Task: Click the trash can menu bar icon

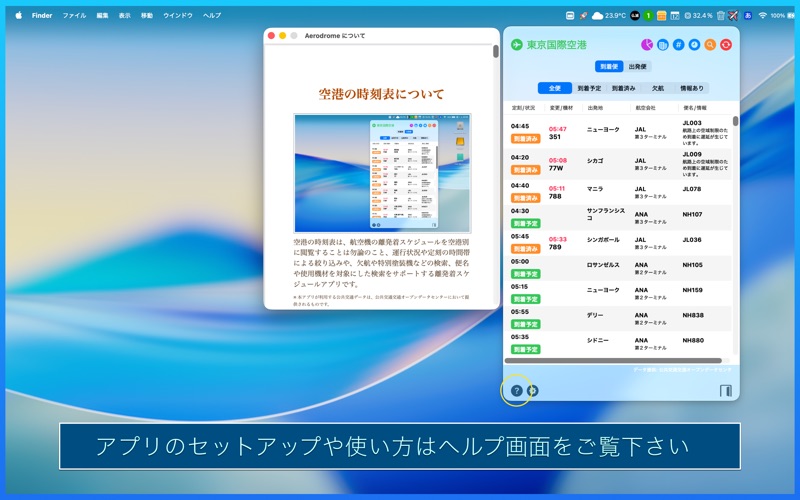Action: pyautogui.click(x=720, y=15)
